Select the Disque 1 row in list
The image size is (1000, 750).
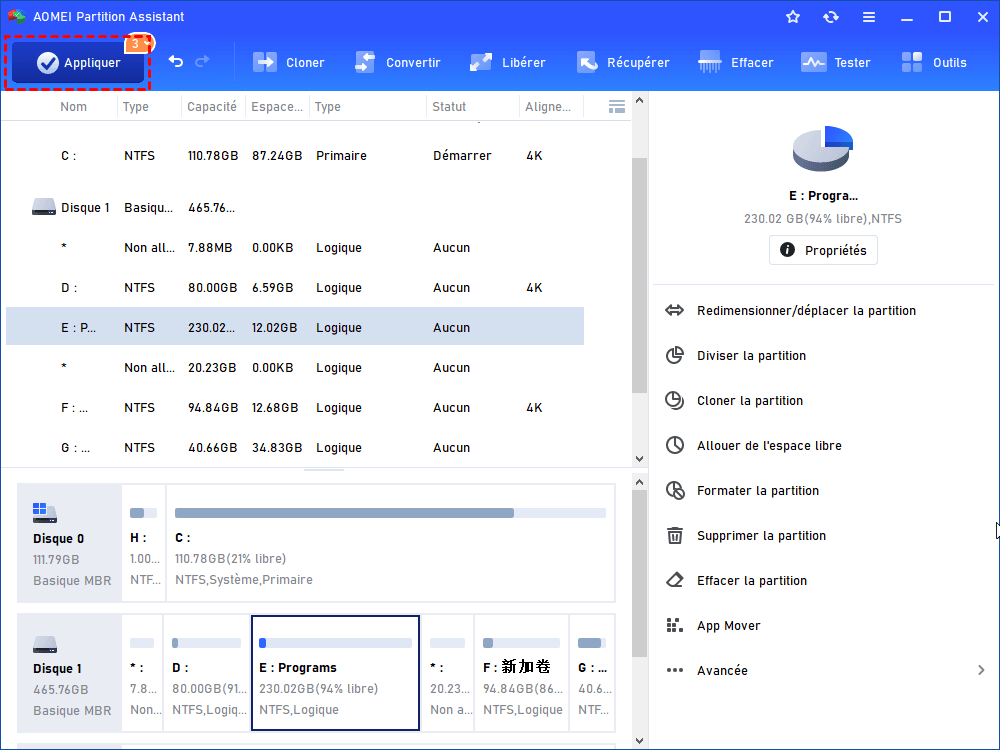295,208
